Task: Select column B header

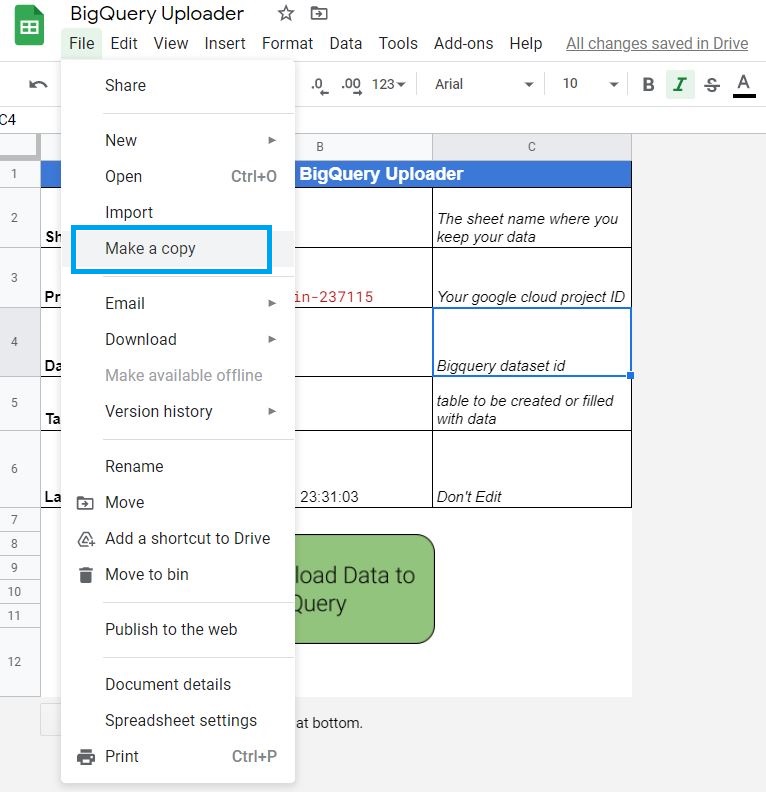Action: pos(363,147)
